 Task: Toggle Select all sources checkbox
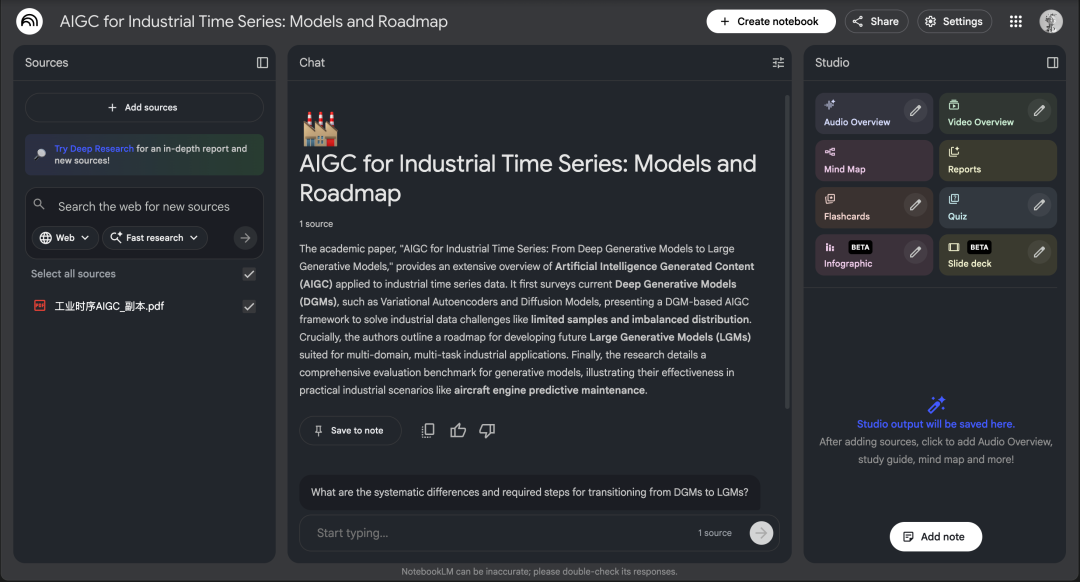click(249, 274)
